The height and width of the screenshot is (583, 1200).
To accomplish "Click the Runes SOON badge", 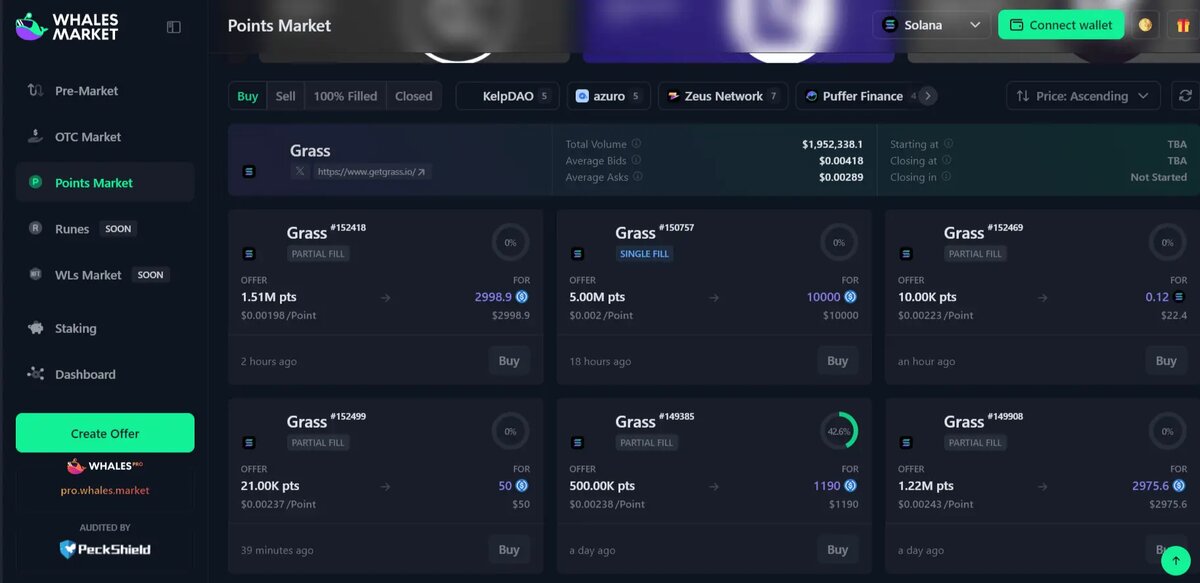I will pos(118,229).
